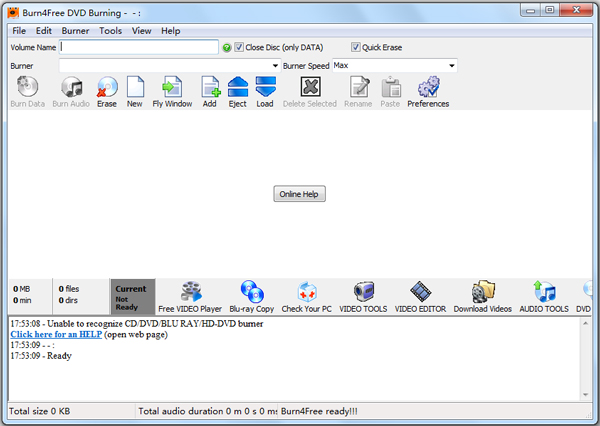600x426 pixels.
Task: Click the '0 dirs' count readout
Action: pos(68,300)
